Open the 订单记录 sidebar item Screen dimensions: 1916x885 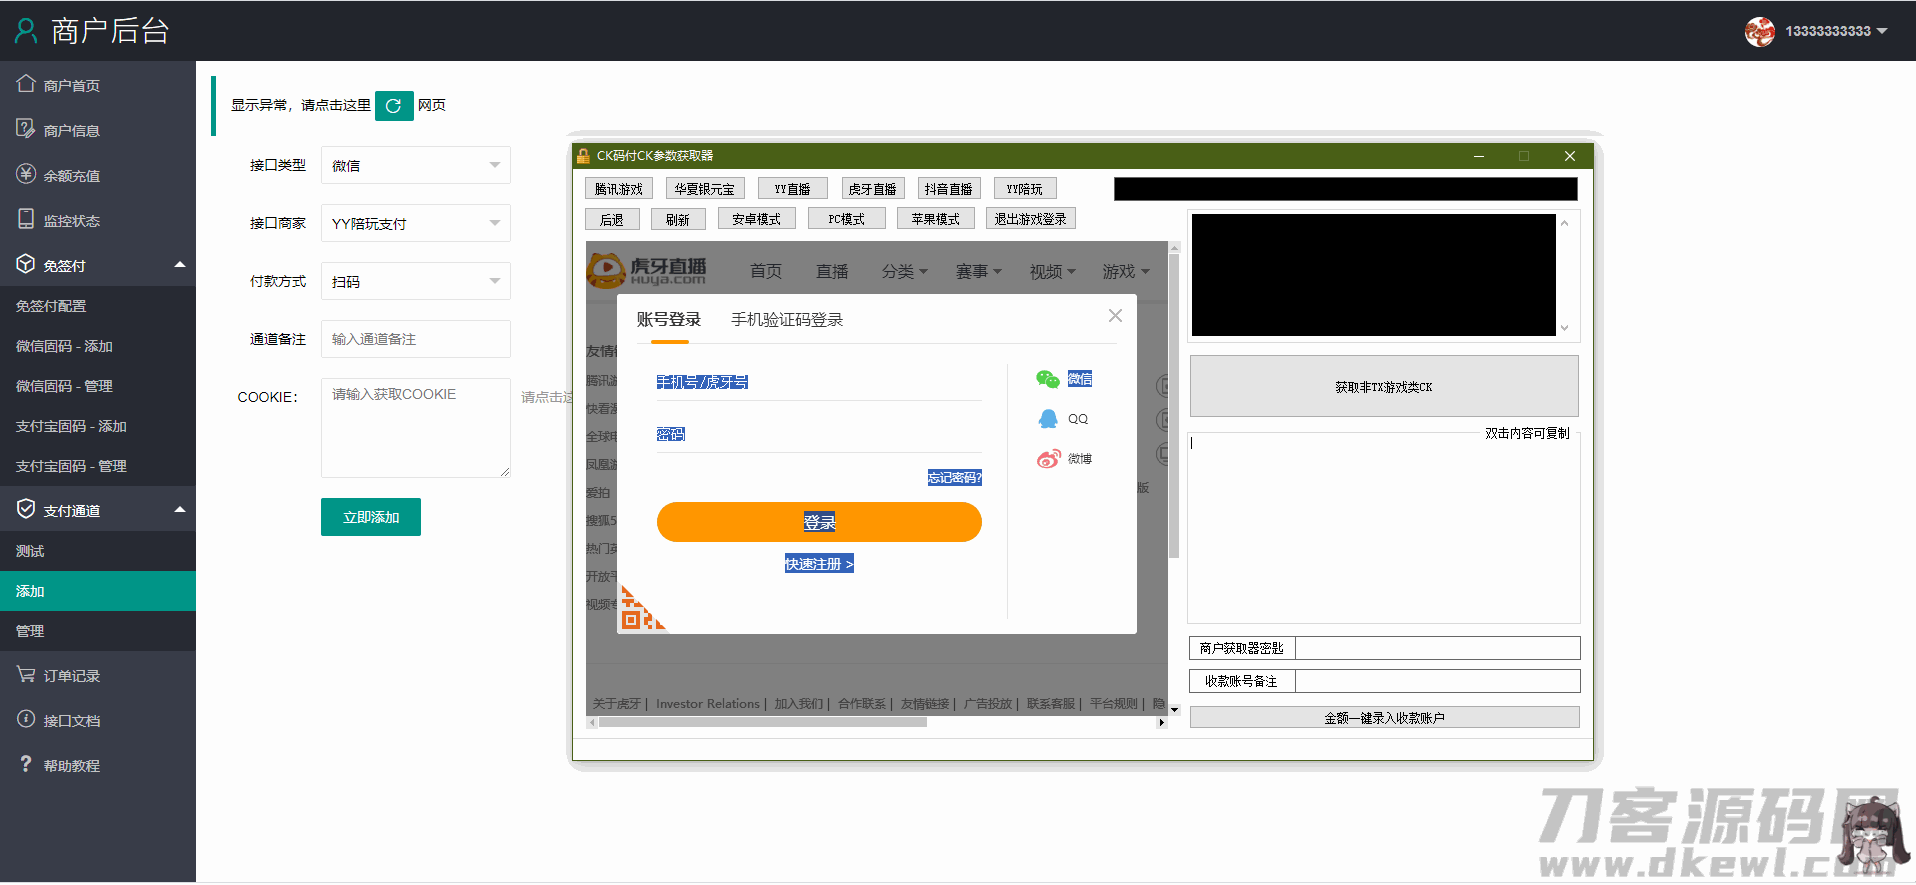tap(71, 676)
